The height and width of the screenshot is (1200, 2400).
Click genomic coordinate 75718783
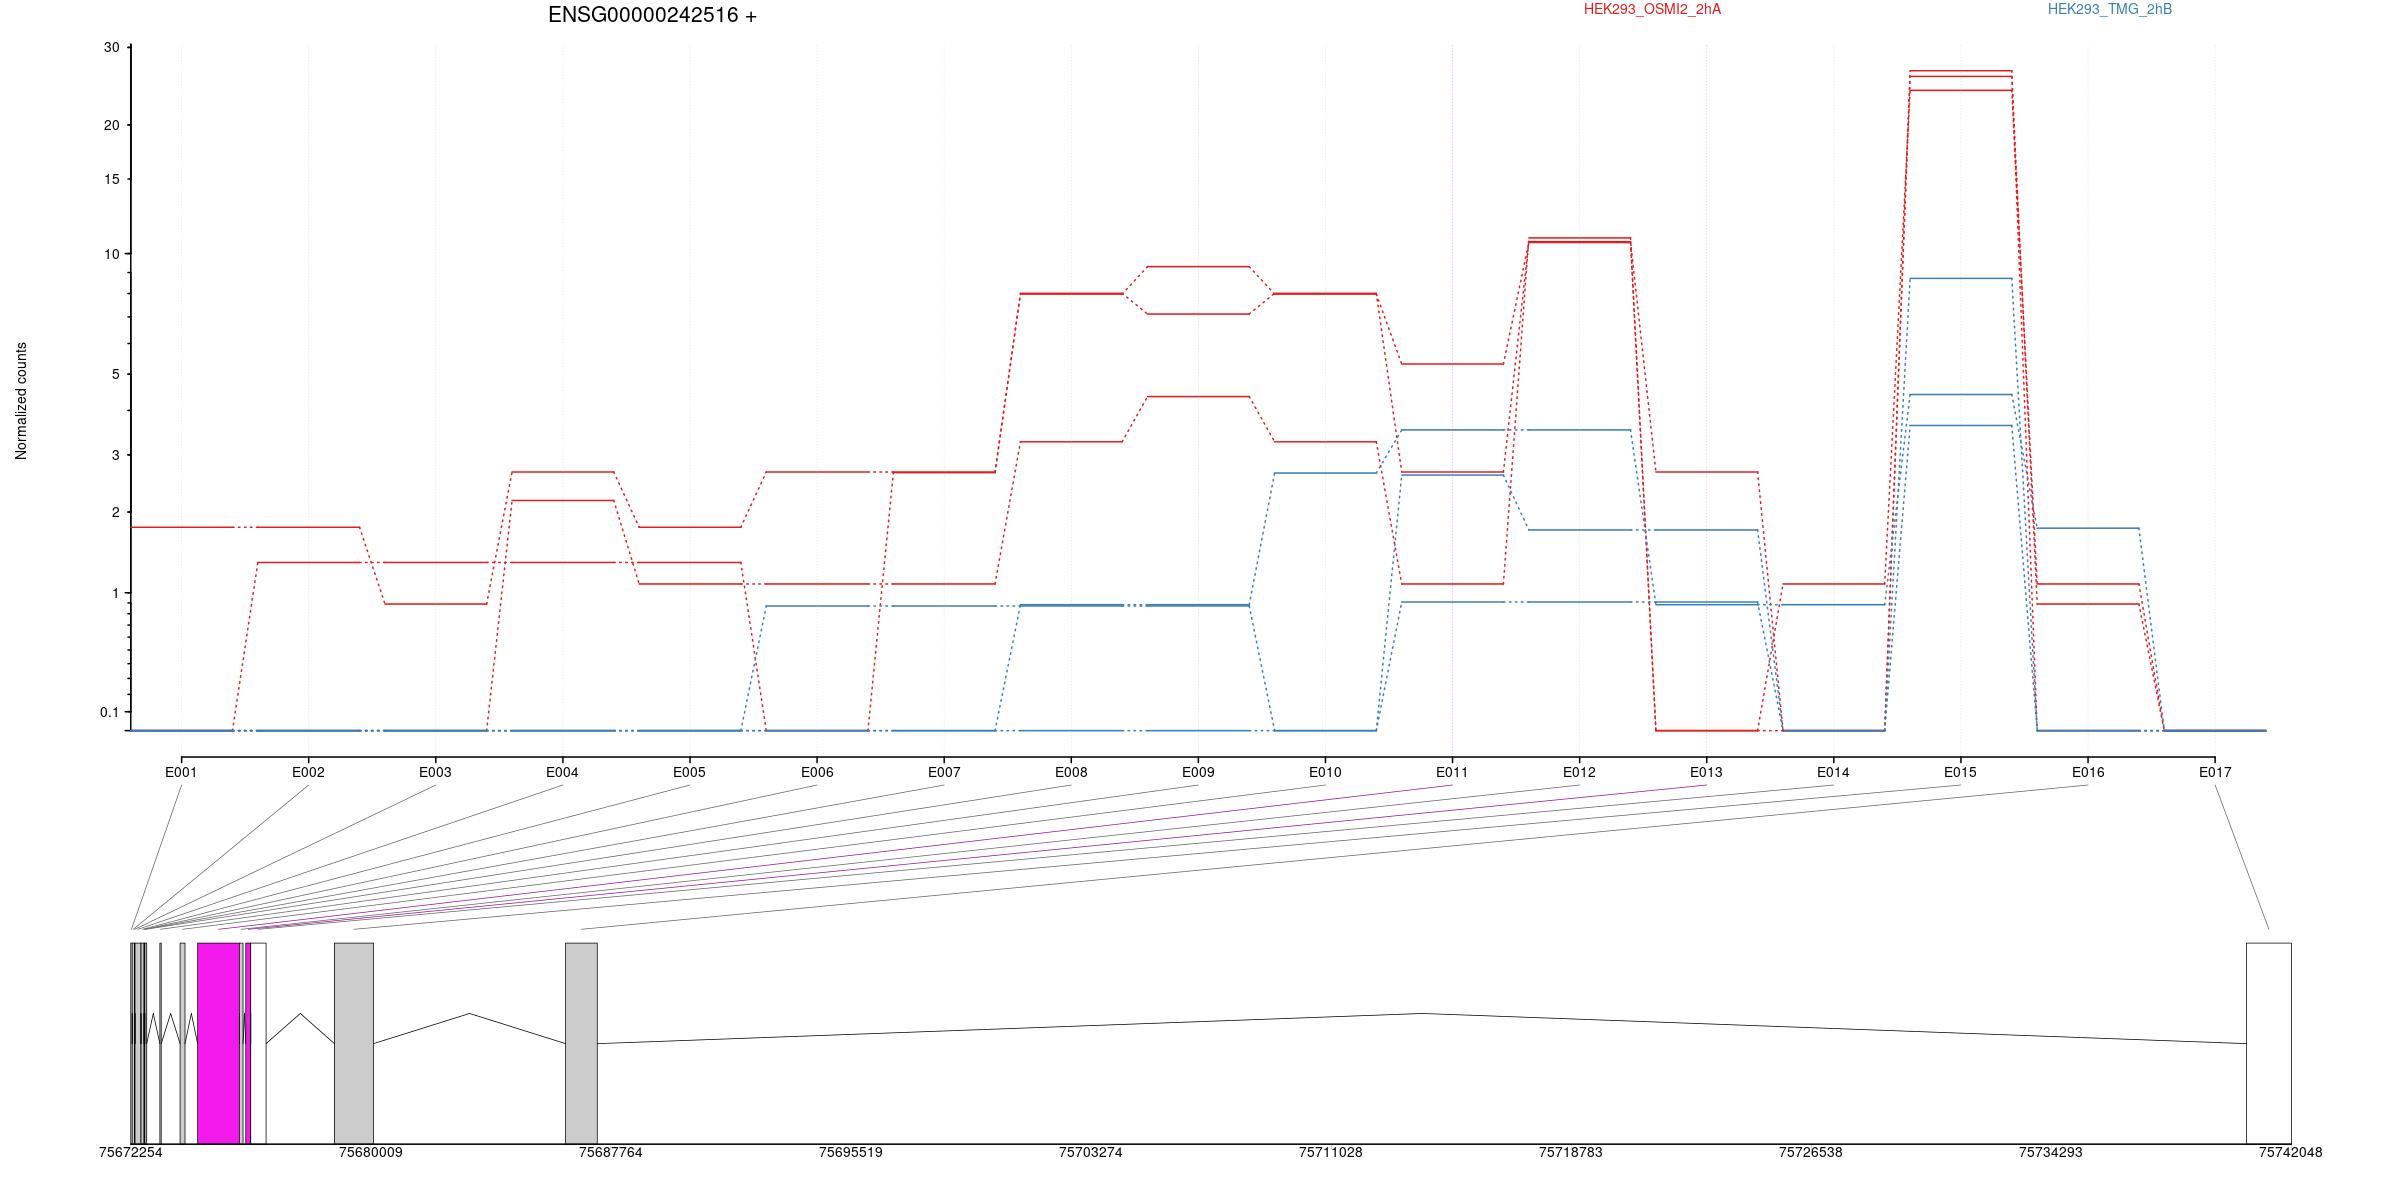(1571, 1152)
